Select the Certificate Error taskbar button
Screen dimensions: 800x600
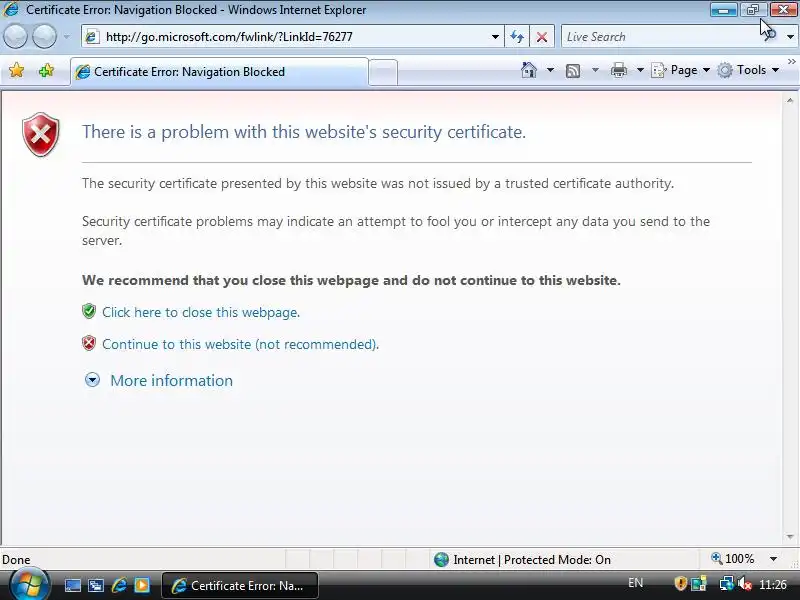tap(240, 585)
